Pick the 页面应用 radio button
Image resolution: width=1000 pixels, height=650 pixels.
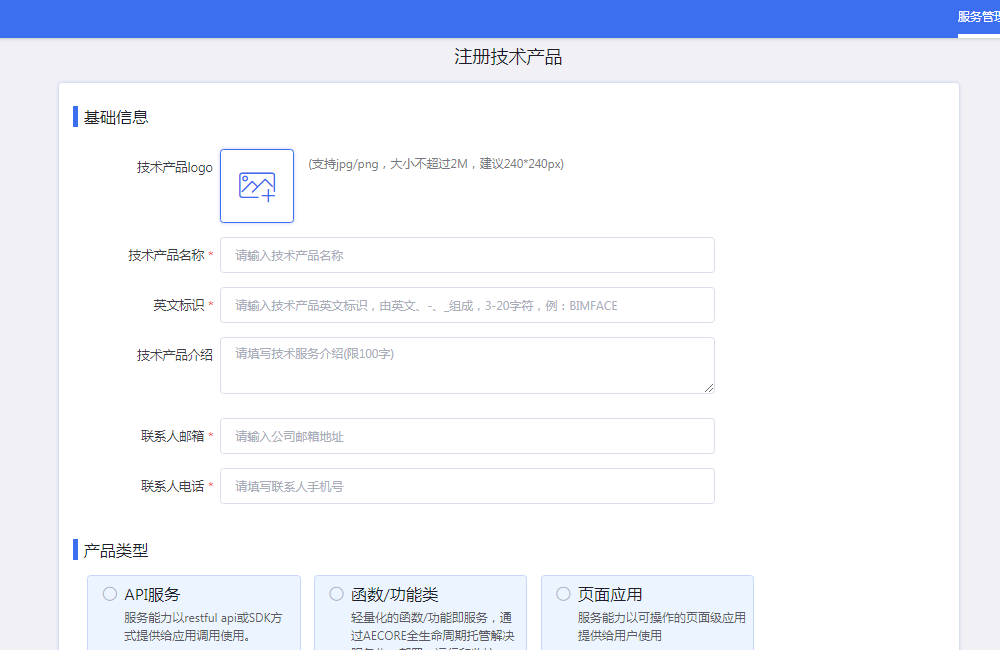[x=564, y=594]
